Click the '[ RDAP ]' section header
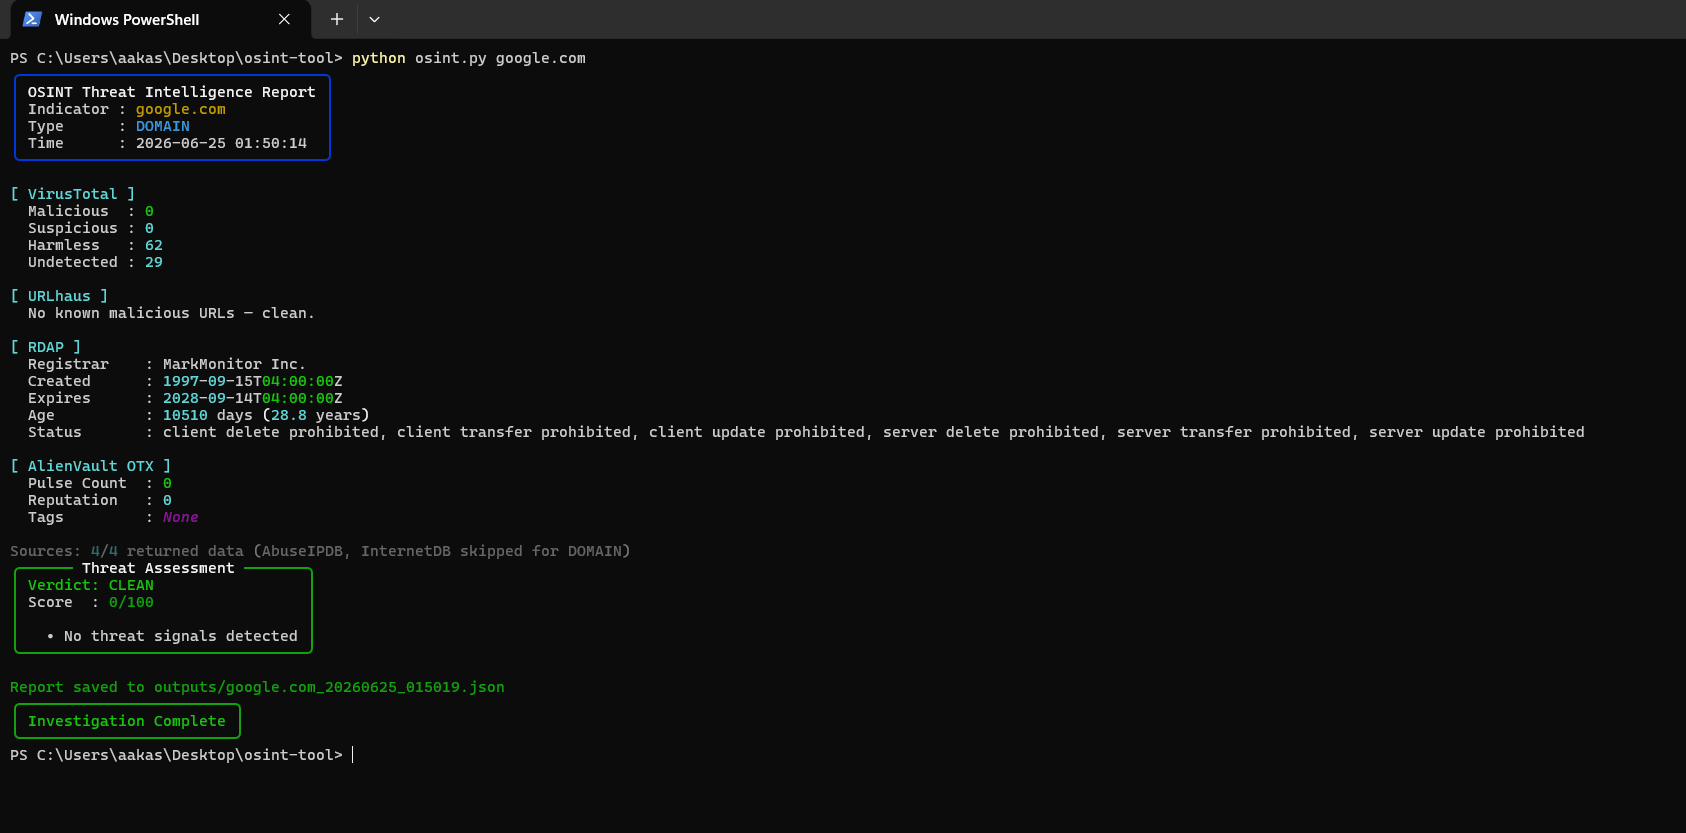 tap(46, 347)
